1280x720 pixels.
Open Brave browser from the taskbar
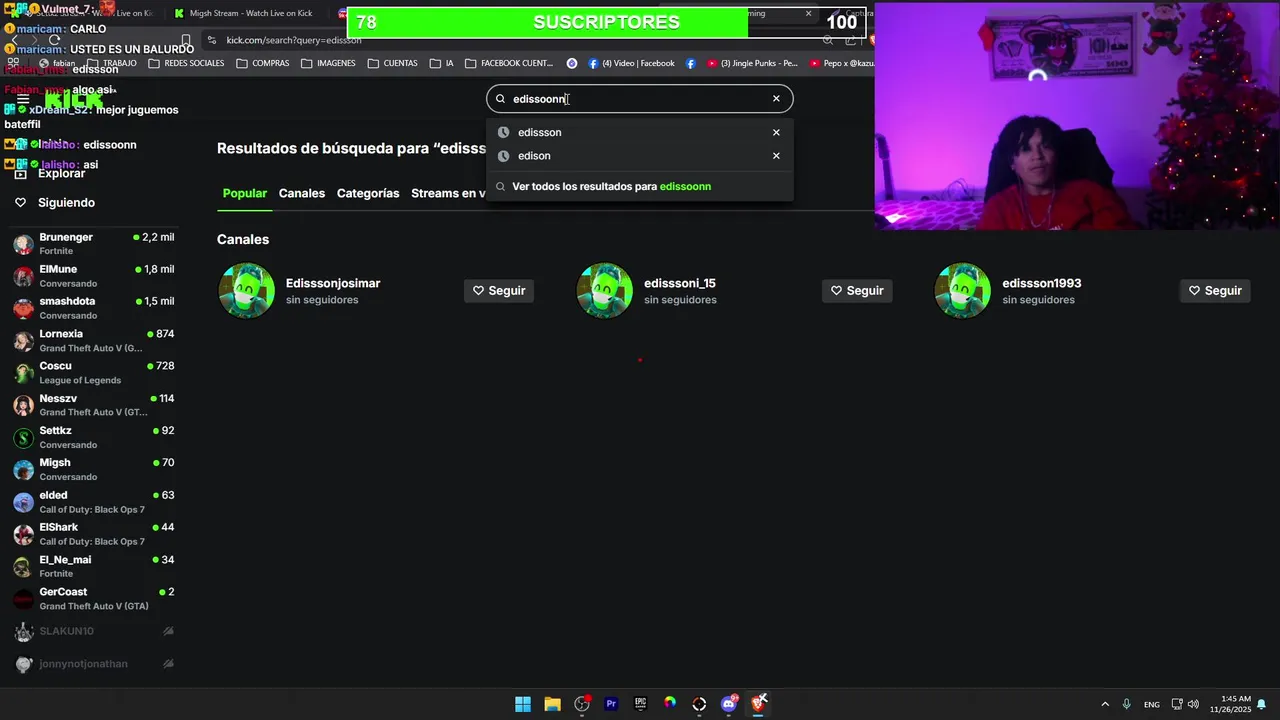(758, 704)
